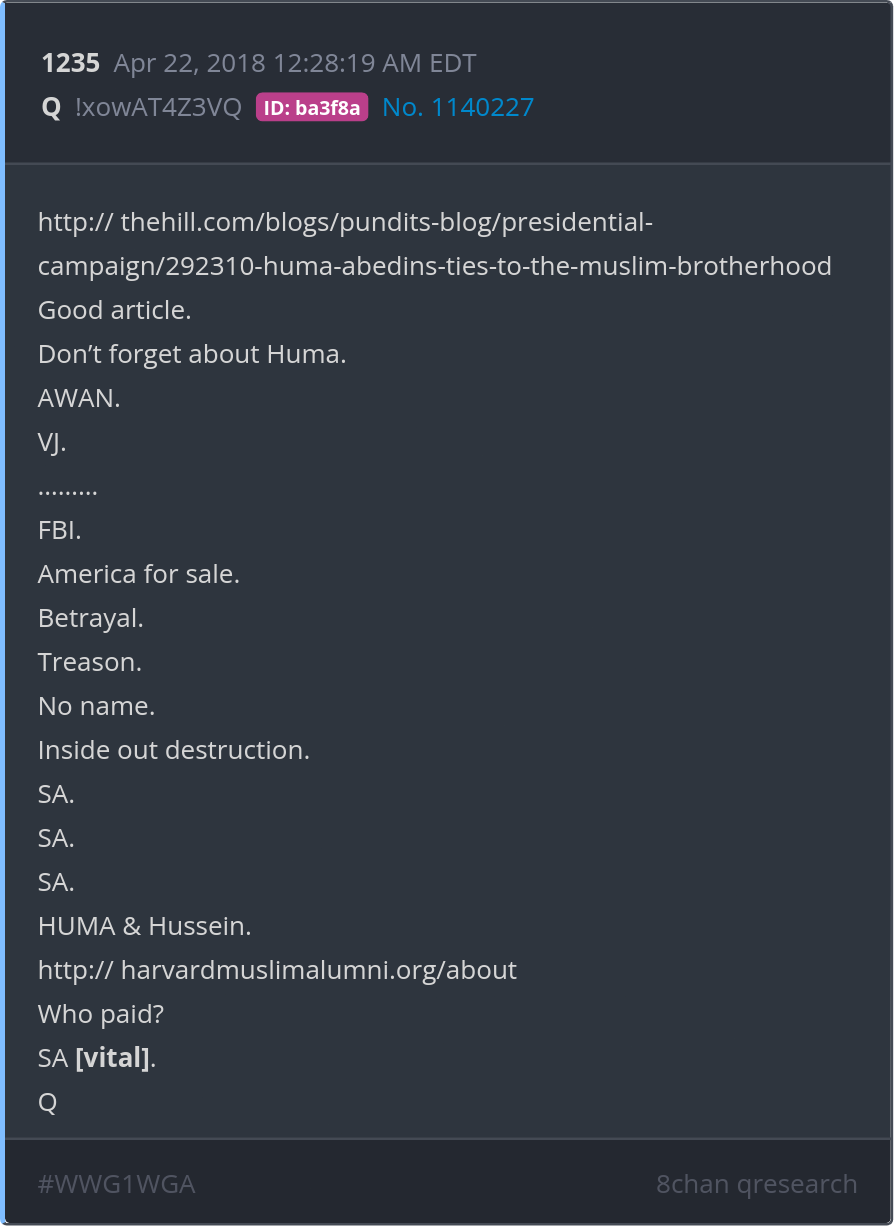Click the Apr 22, 2018 timestamp
Screen dimensions: 894x1226
[295, 64]
